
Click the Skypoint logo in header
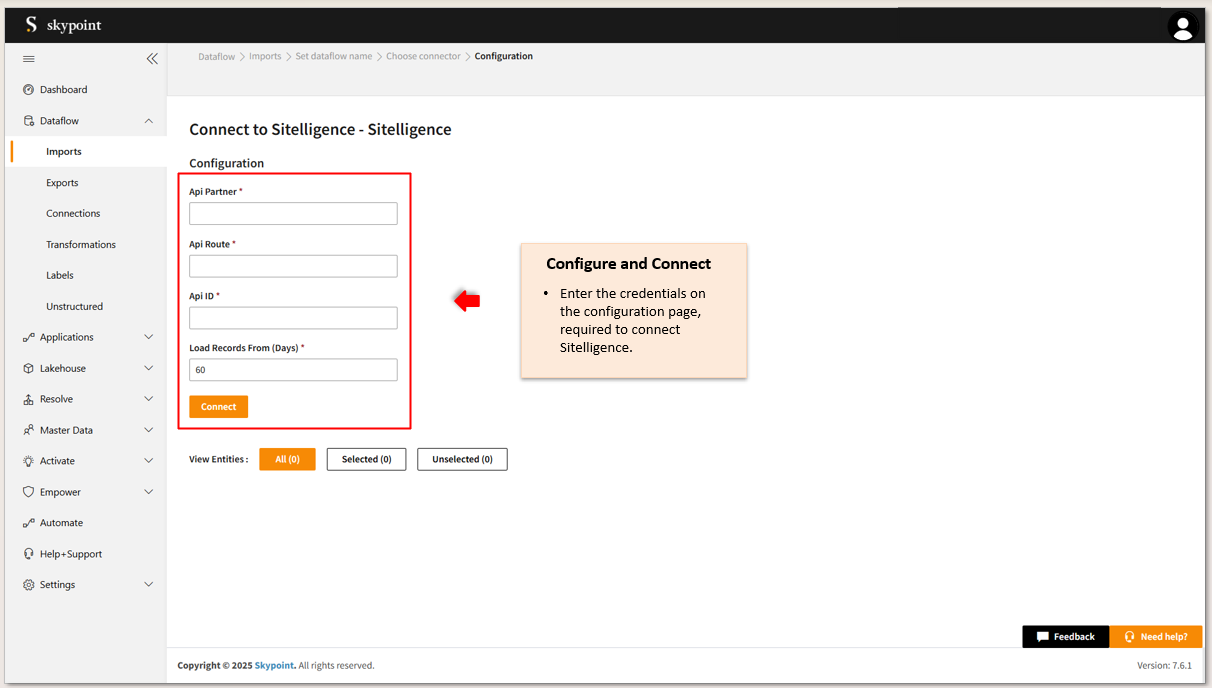[63, 25]
